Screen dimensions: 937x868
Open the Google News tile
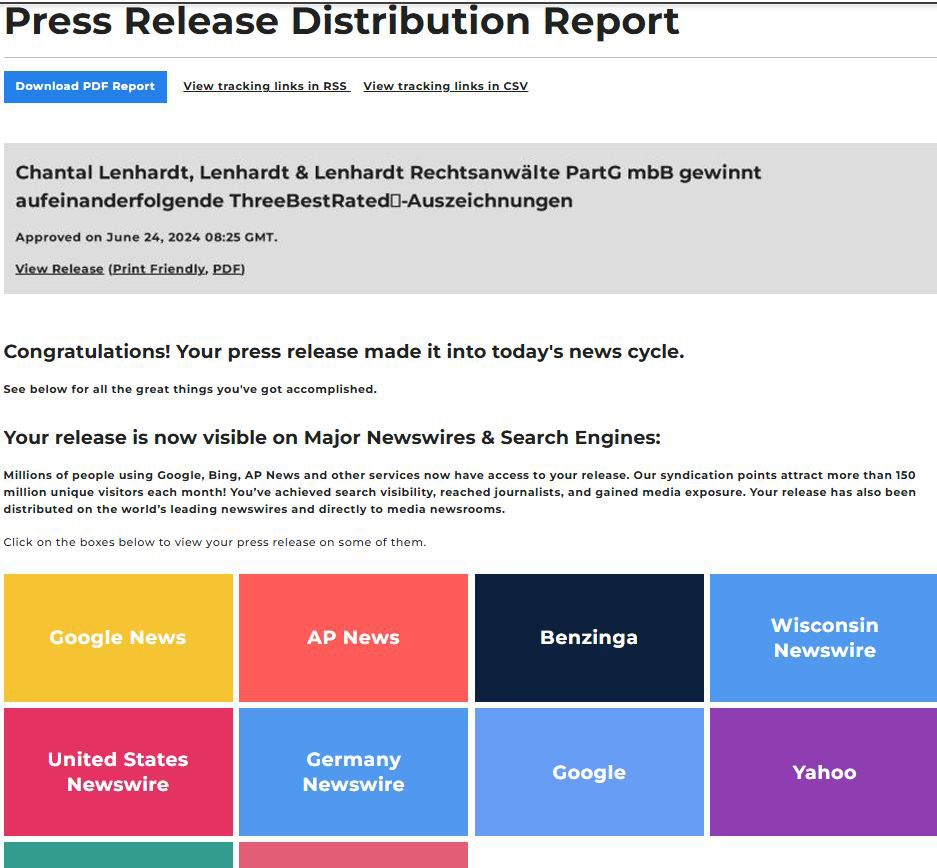click(118, 637)
